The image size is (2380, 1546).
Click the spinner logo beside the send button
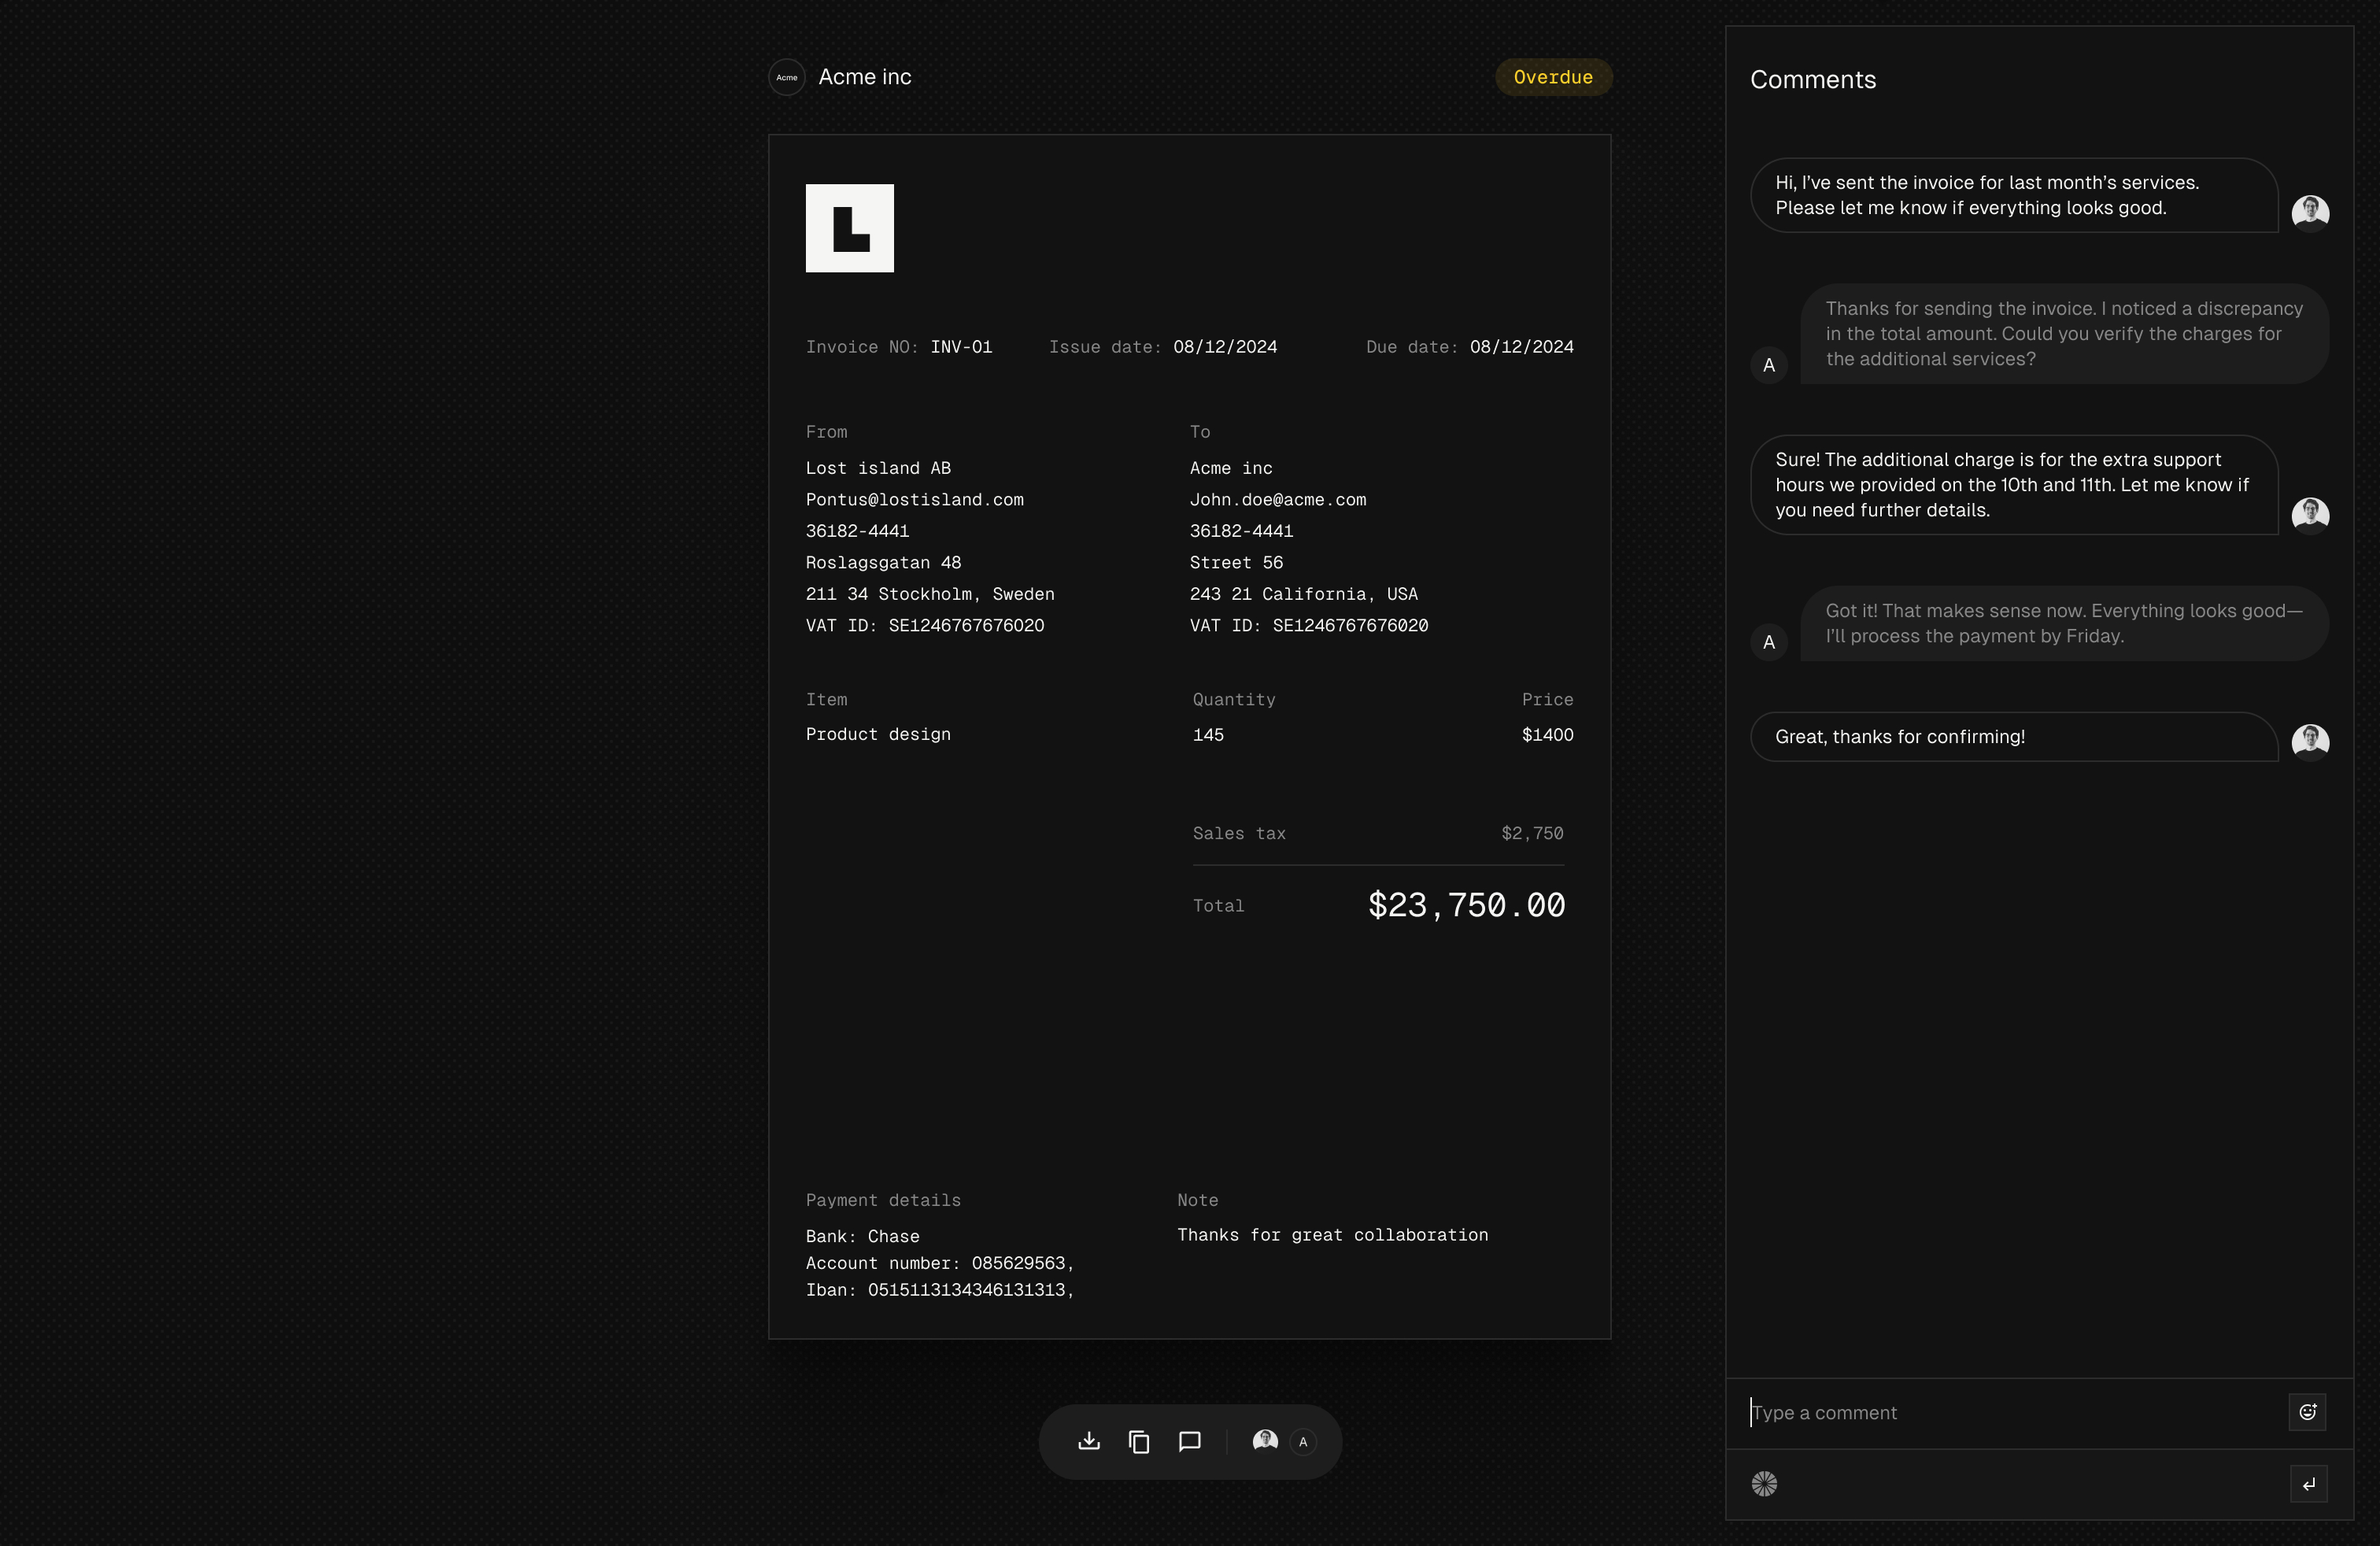coord(1765,1484)
